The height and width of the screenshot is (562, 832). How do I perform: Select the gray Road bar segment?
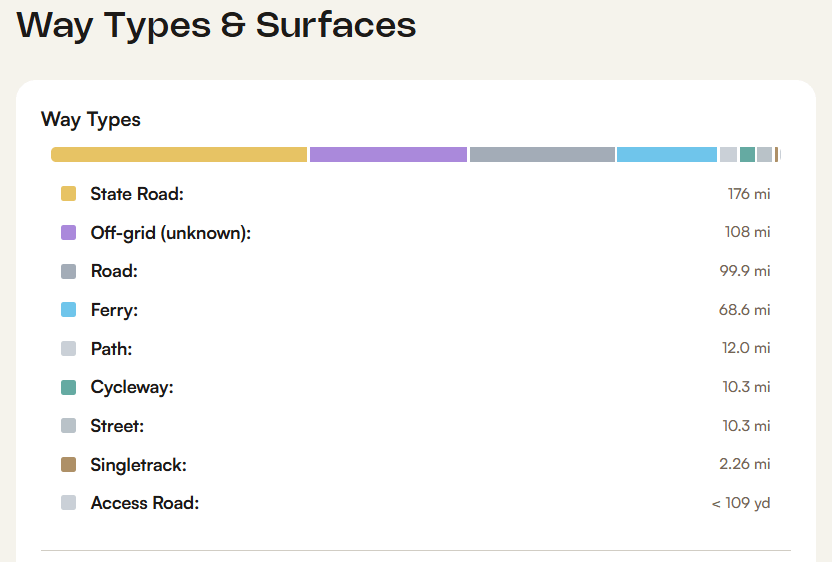coord(542,155)
